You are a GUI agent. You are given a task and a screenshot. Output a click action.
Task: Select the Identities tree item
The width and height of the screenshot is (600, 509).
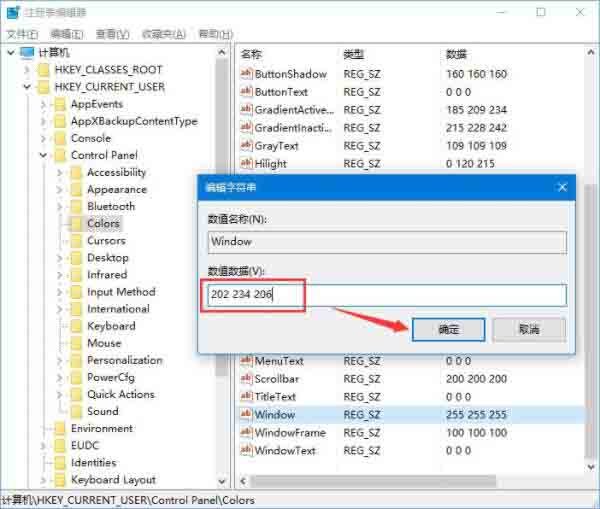93,463
